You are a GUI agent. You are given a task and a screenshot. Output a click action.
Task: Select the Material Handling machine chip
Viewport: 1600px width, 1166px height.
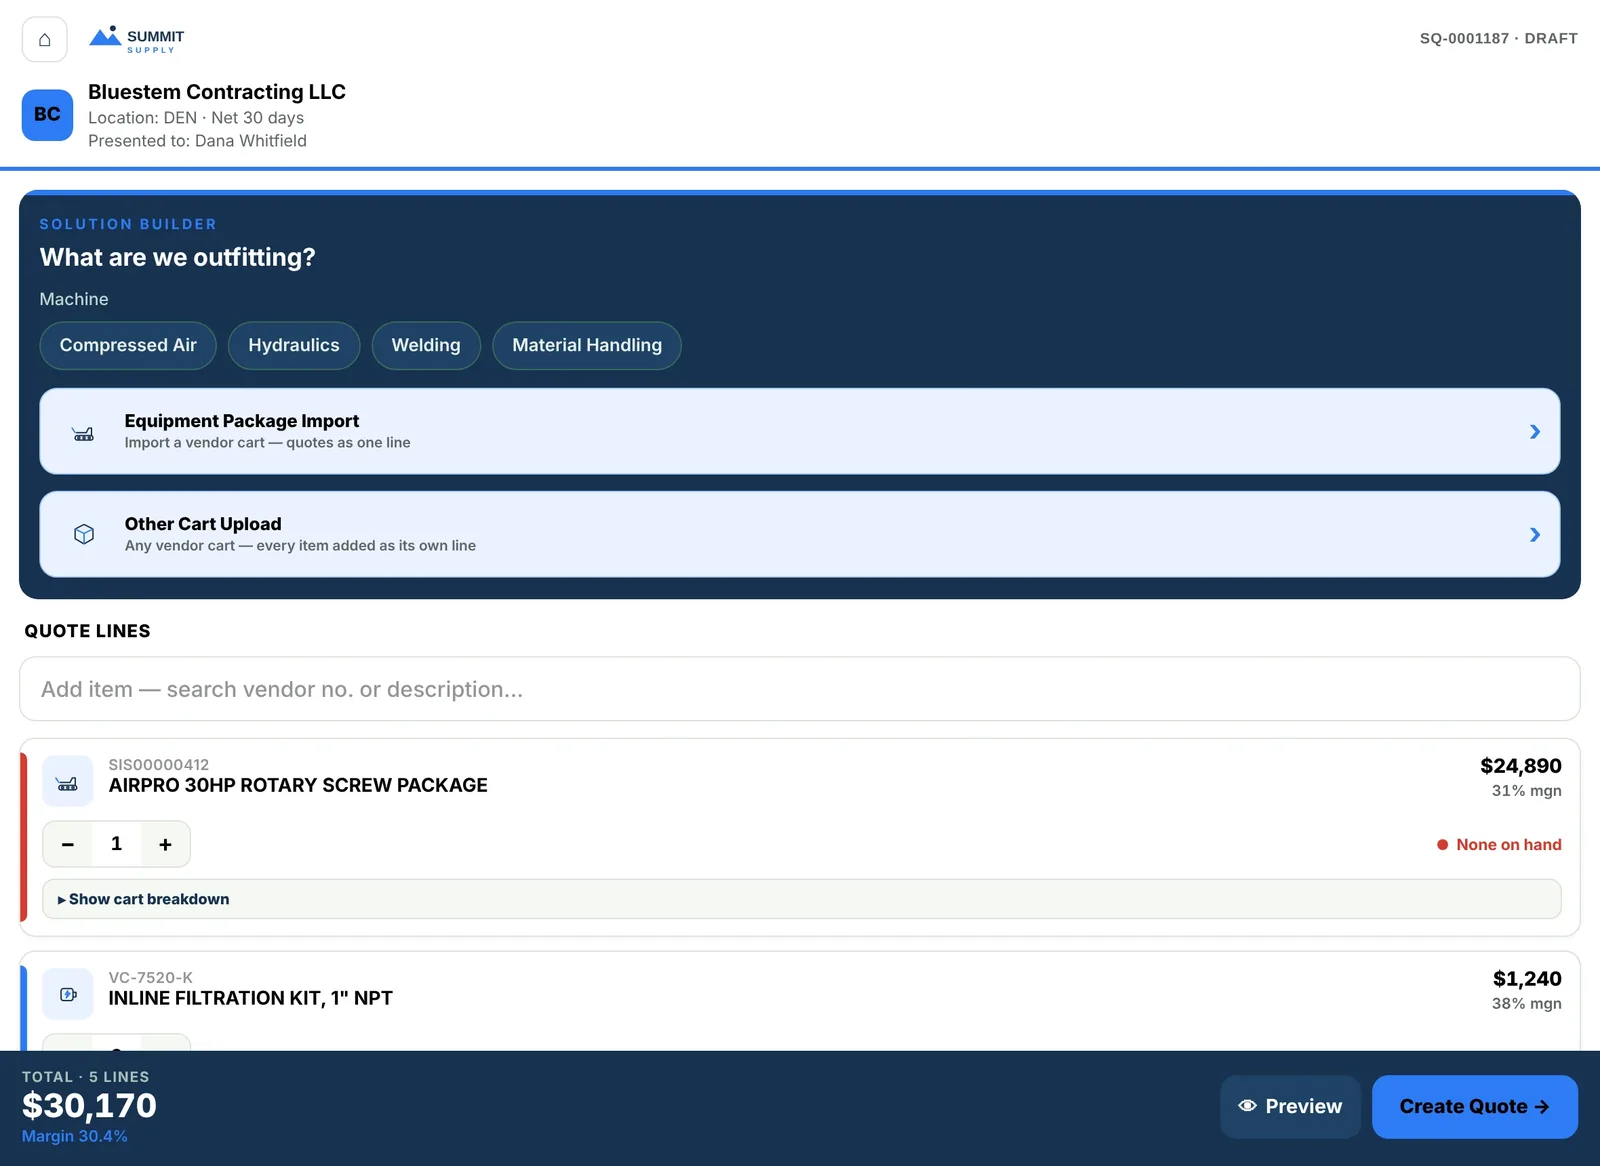click(587, 345)
